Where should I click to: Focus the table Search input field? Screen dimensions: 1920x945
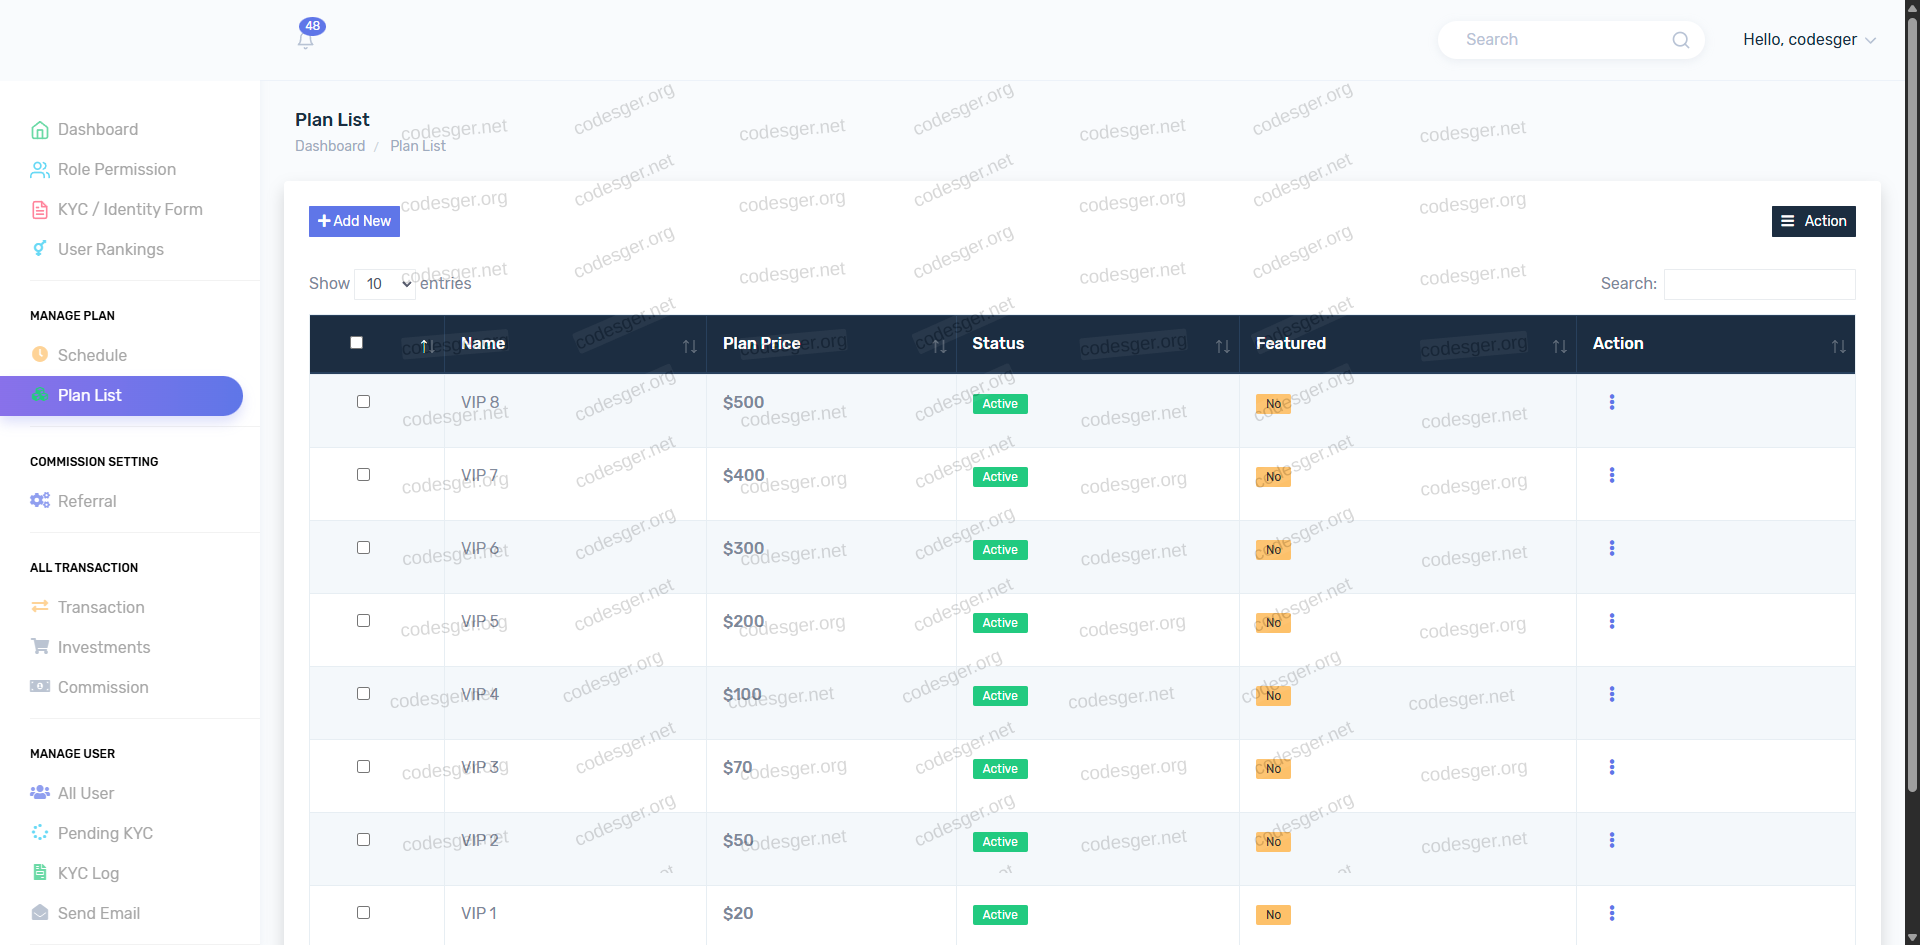point(1759,284)
